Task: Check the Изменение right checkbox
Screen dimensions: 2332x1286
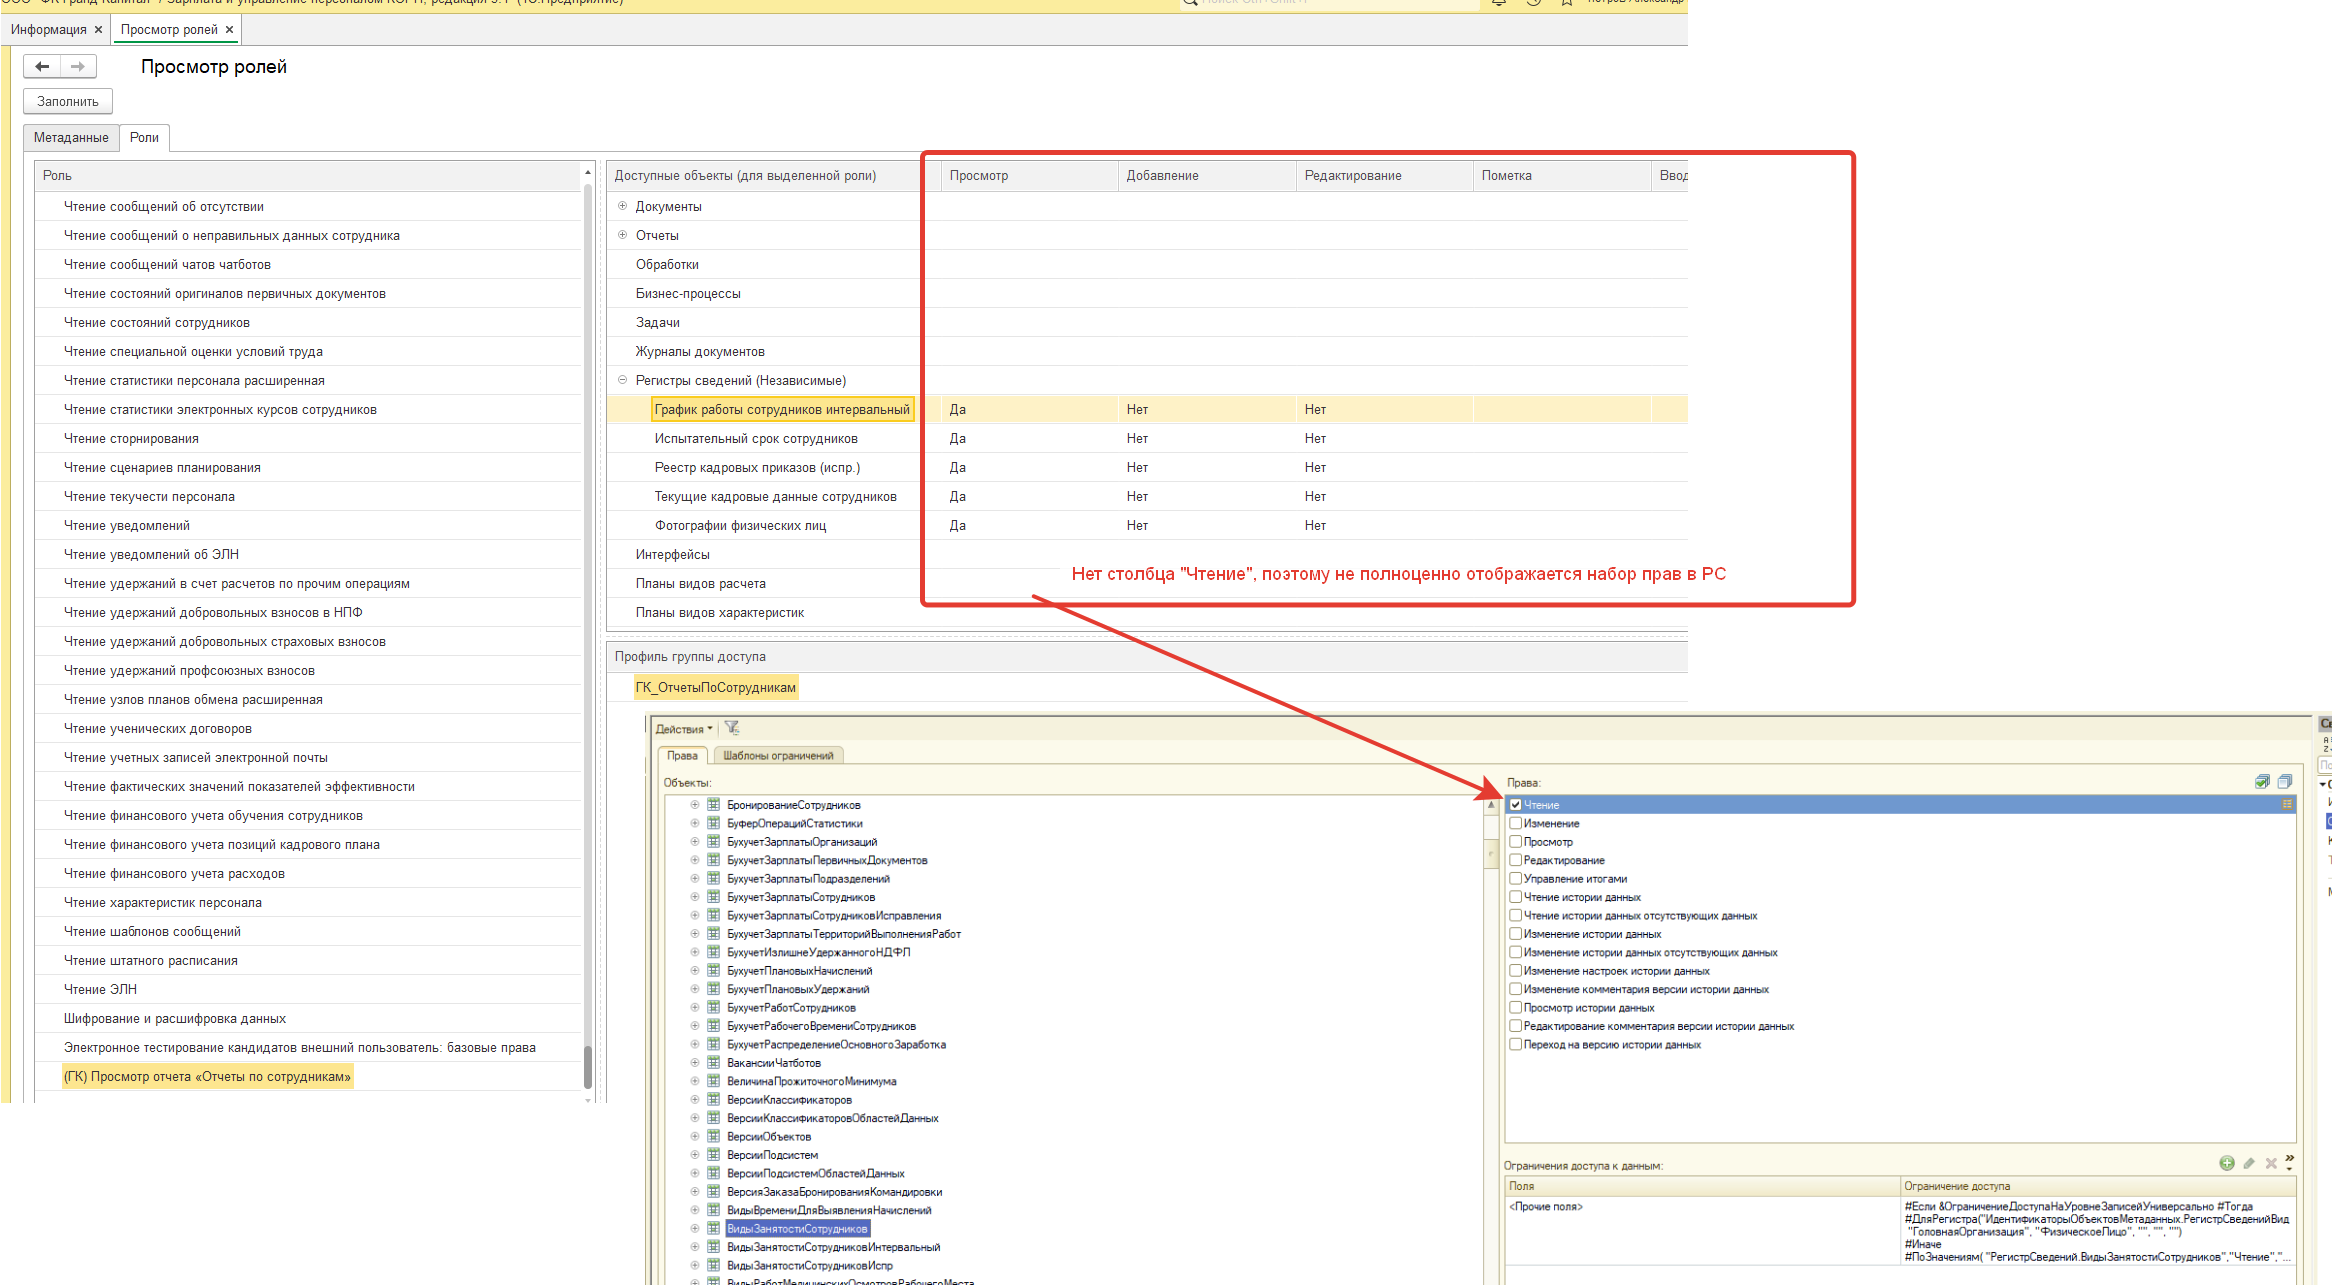Action: tap(1516, 823)
